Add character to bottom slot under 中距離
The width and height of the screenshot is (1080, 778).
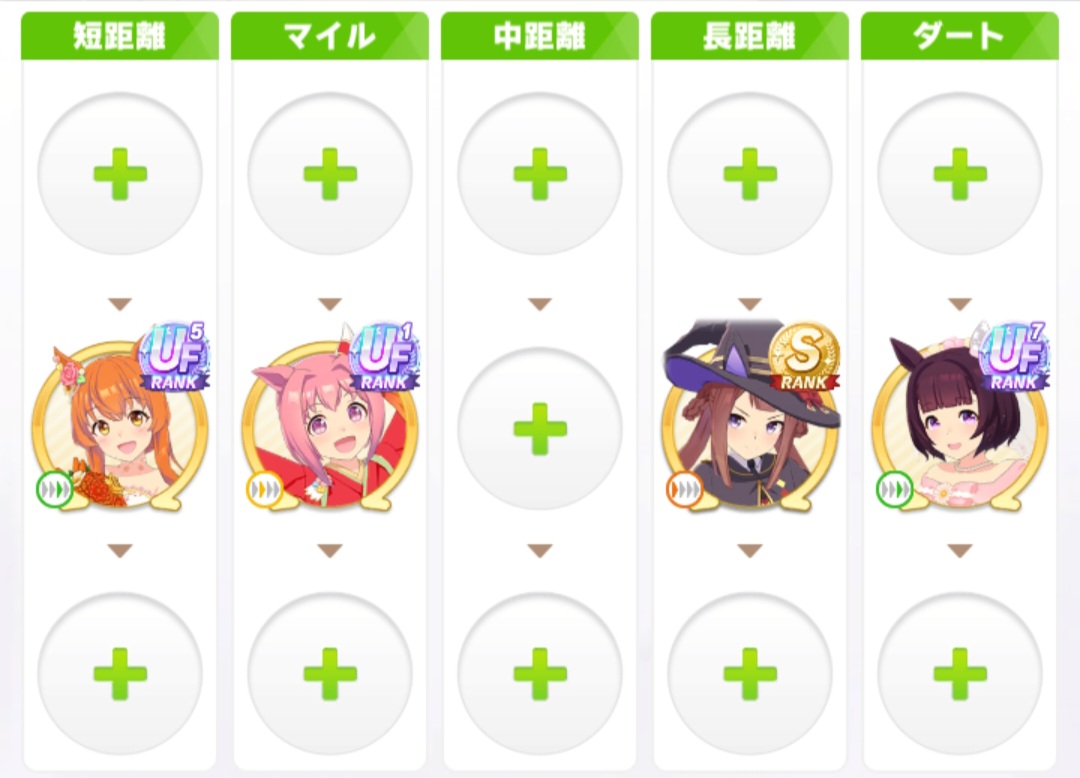pos(540,673)
